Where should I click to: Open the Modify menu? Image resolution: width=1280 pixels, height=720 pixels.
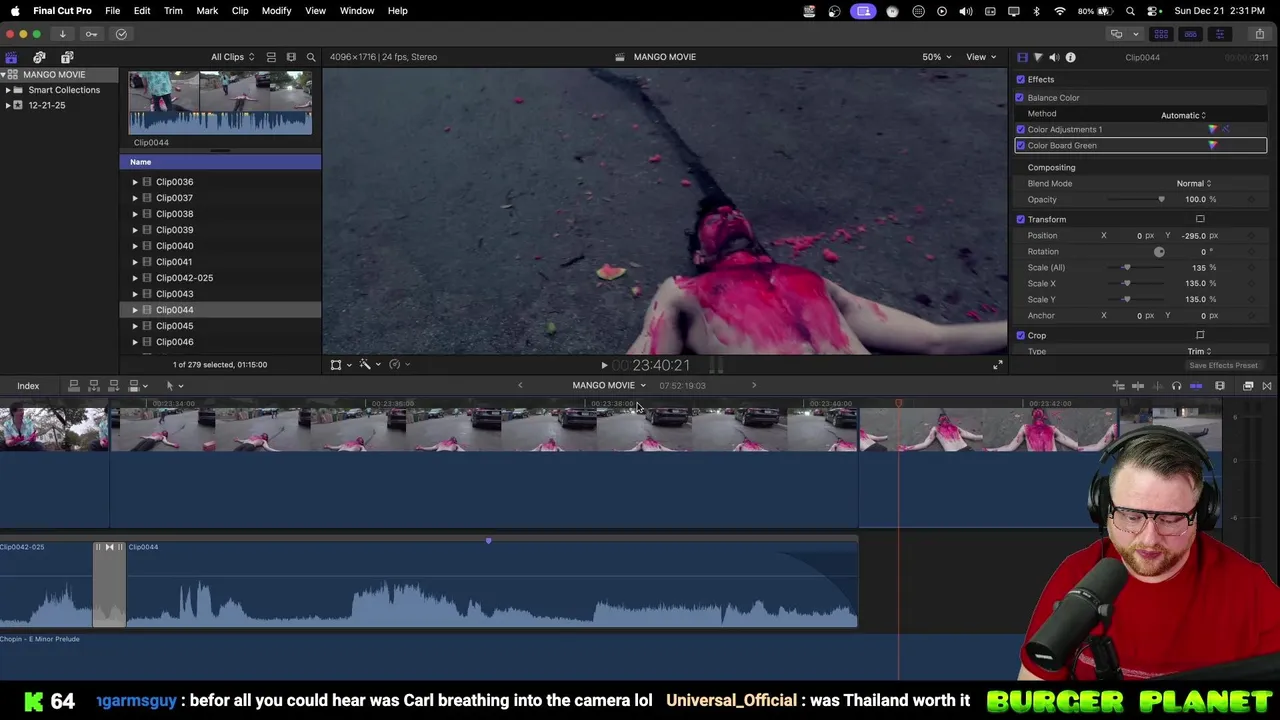(x=276, y=11)
